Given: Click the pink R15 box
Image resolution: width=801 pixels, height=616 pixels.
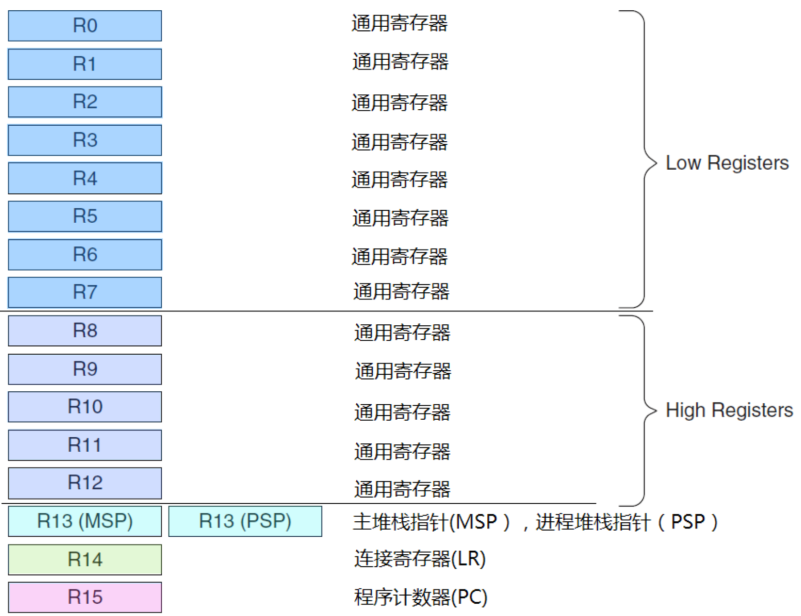Looking at the screenshot, I should (x=85, y=597).
